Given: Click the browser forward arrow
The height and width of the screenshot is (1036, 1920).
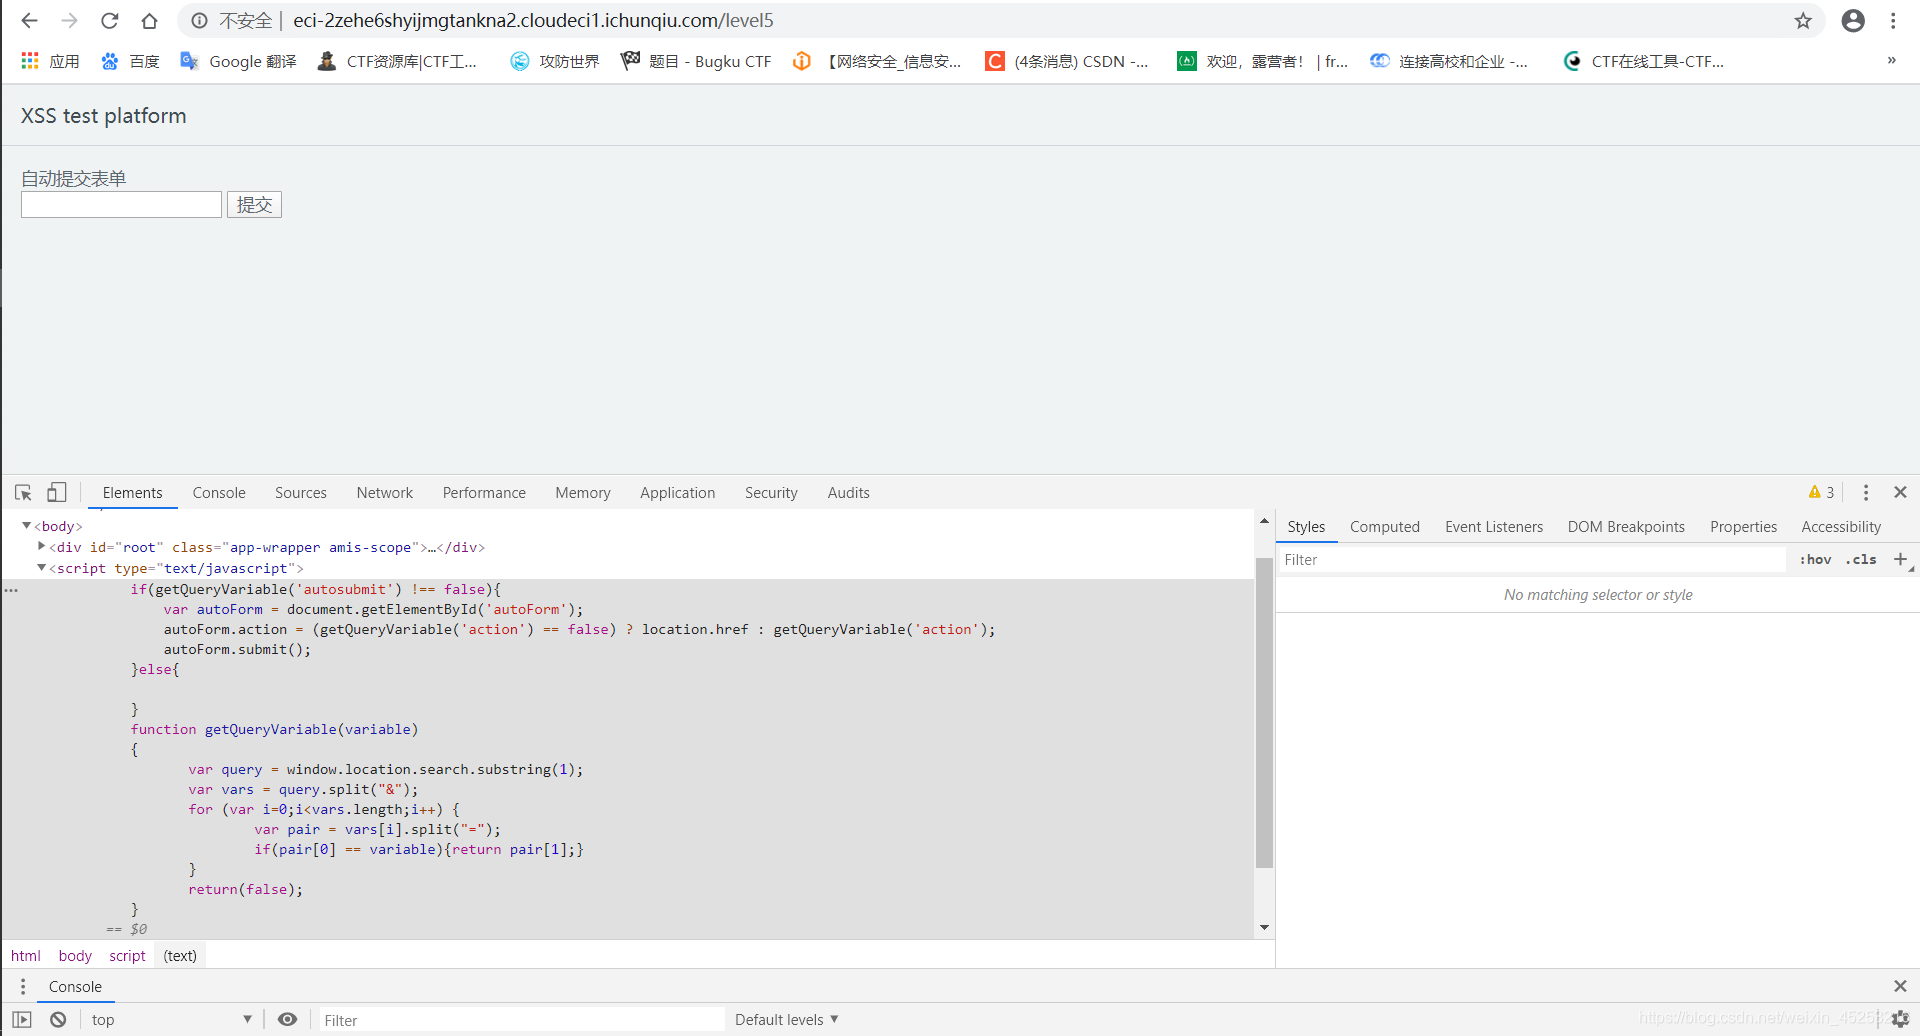Looking at the screenshot, I should [x=70, y=21].
